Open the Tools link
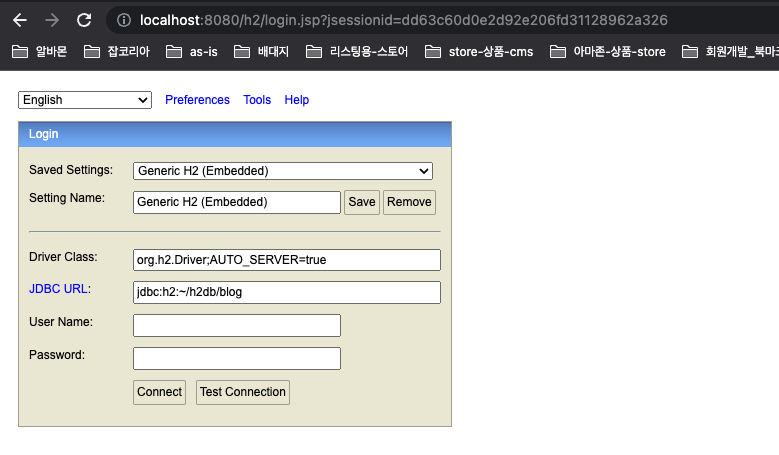This screenshot has width=779, height=455. coord(257,100)
